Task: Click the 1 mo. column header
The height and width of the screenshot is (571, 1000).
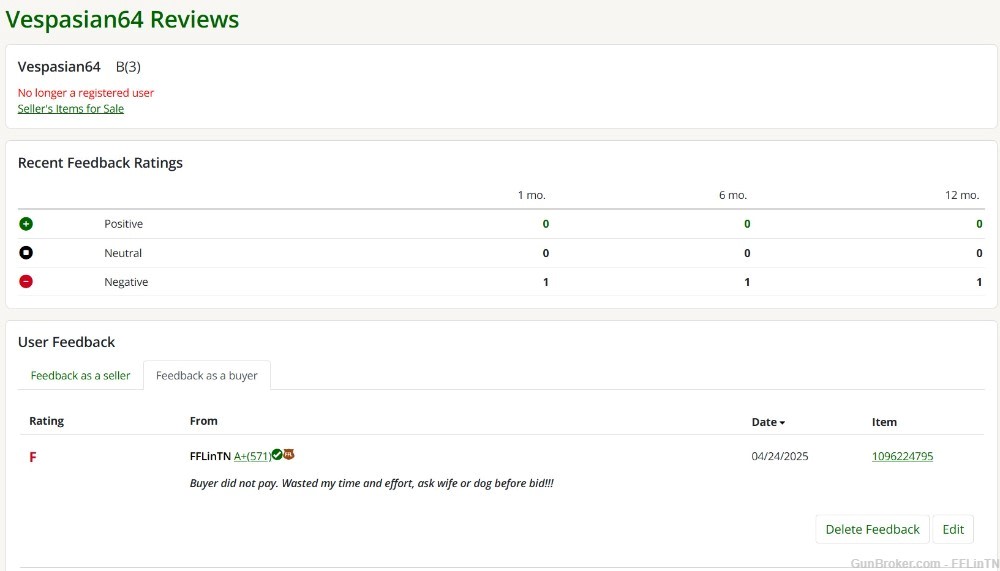Action: pos(532,195)
